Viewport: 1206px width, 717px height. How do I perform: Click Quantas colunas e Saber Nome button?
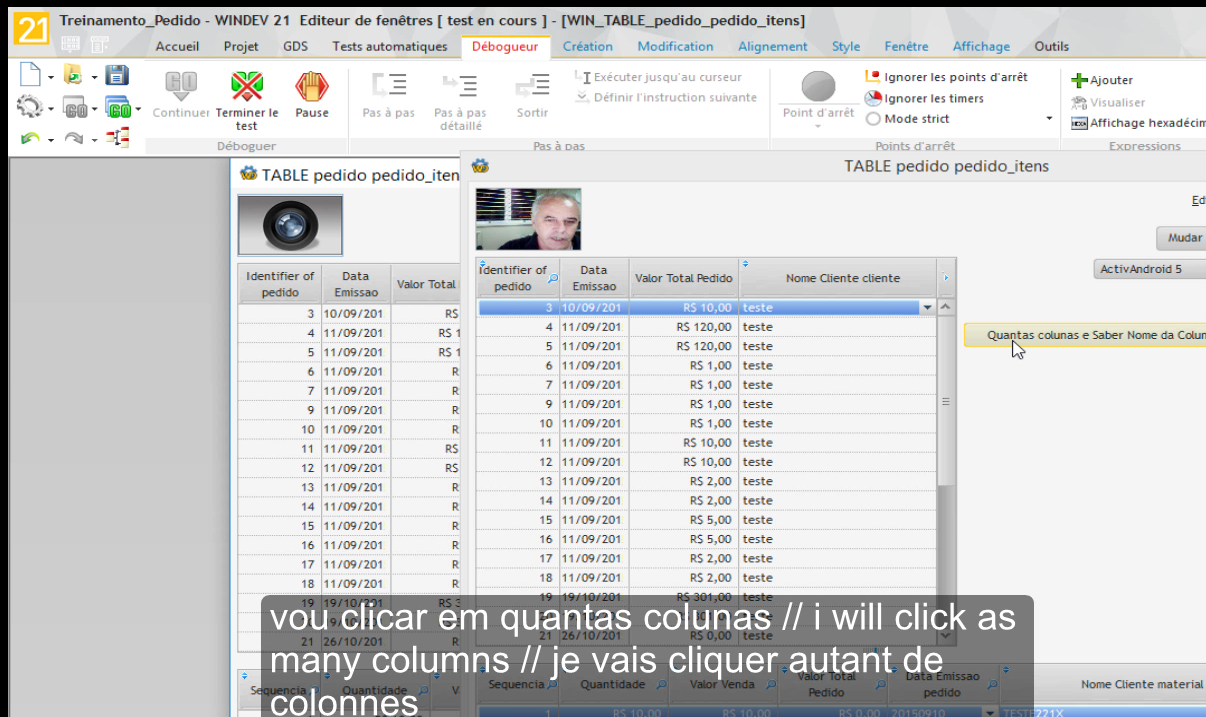(1085, 335)
